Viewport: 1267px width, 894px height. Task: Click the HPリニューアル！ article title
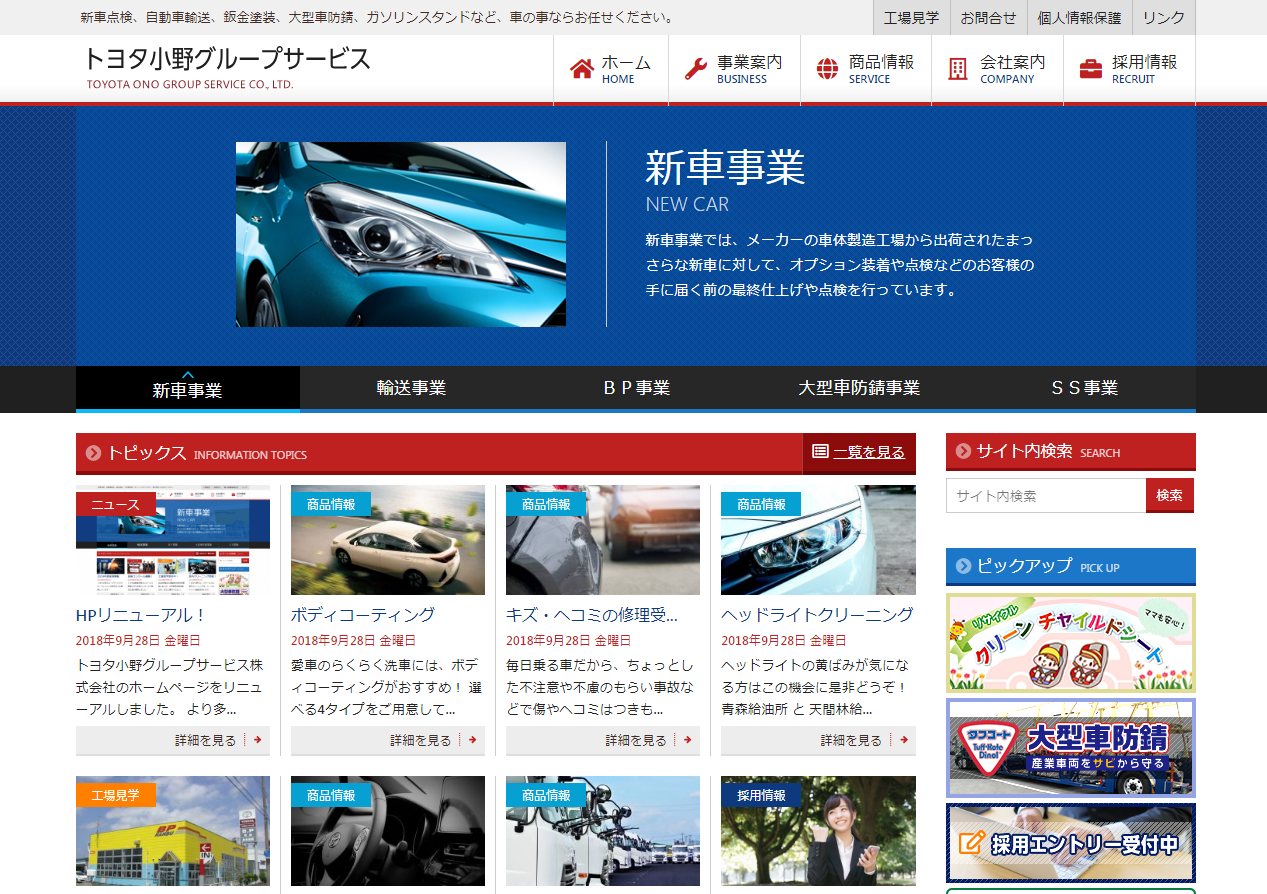coord(141,615)
